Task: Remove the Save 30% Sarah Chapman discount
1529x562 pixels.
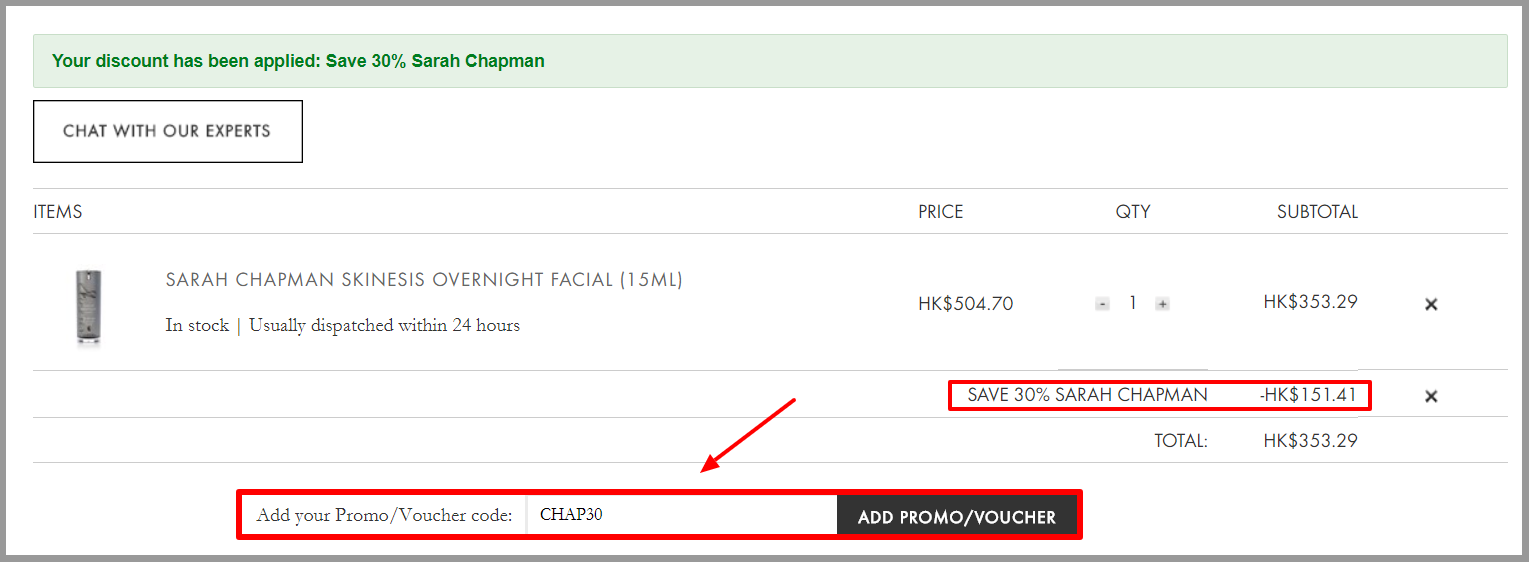Action: click(x=1431, y=396)
